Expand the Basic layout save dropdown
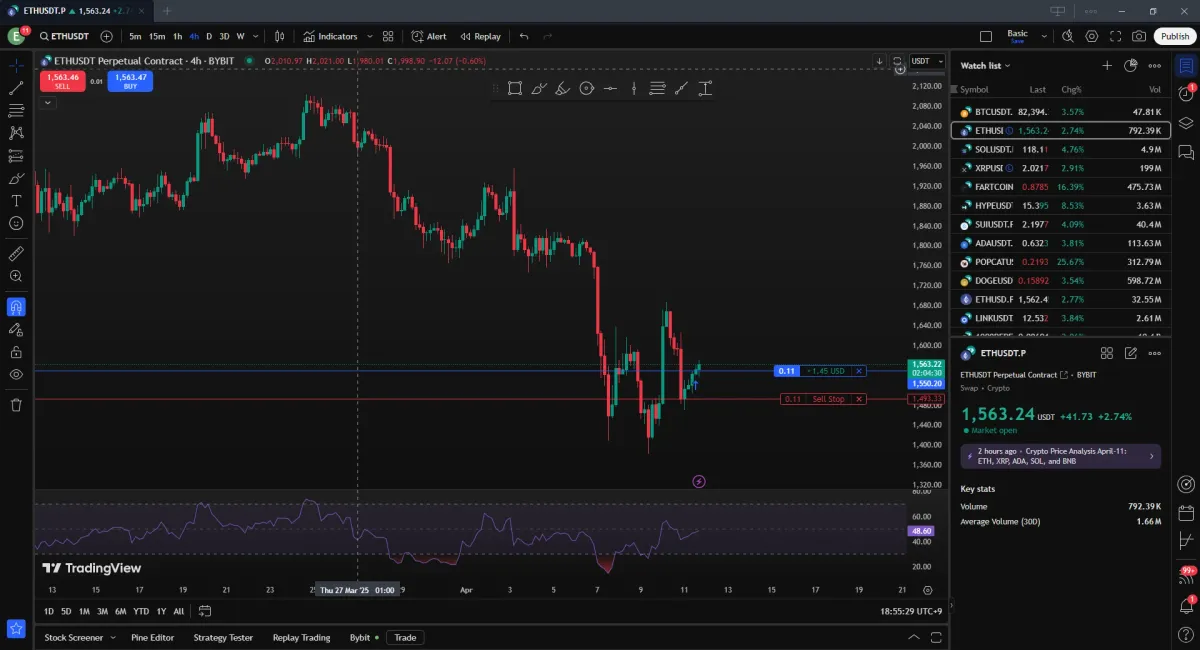 pos(1044,36)
